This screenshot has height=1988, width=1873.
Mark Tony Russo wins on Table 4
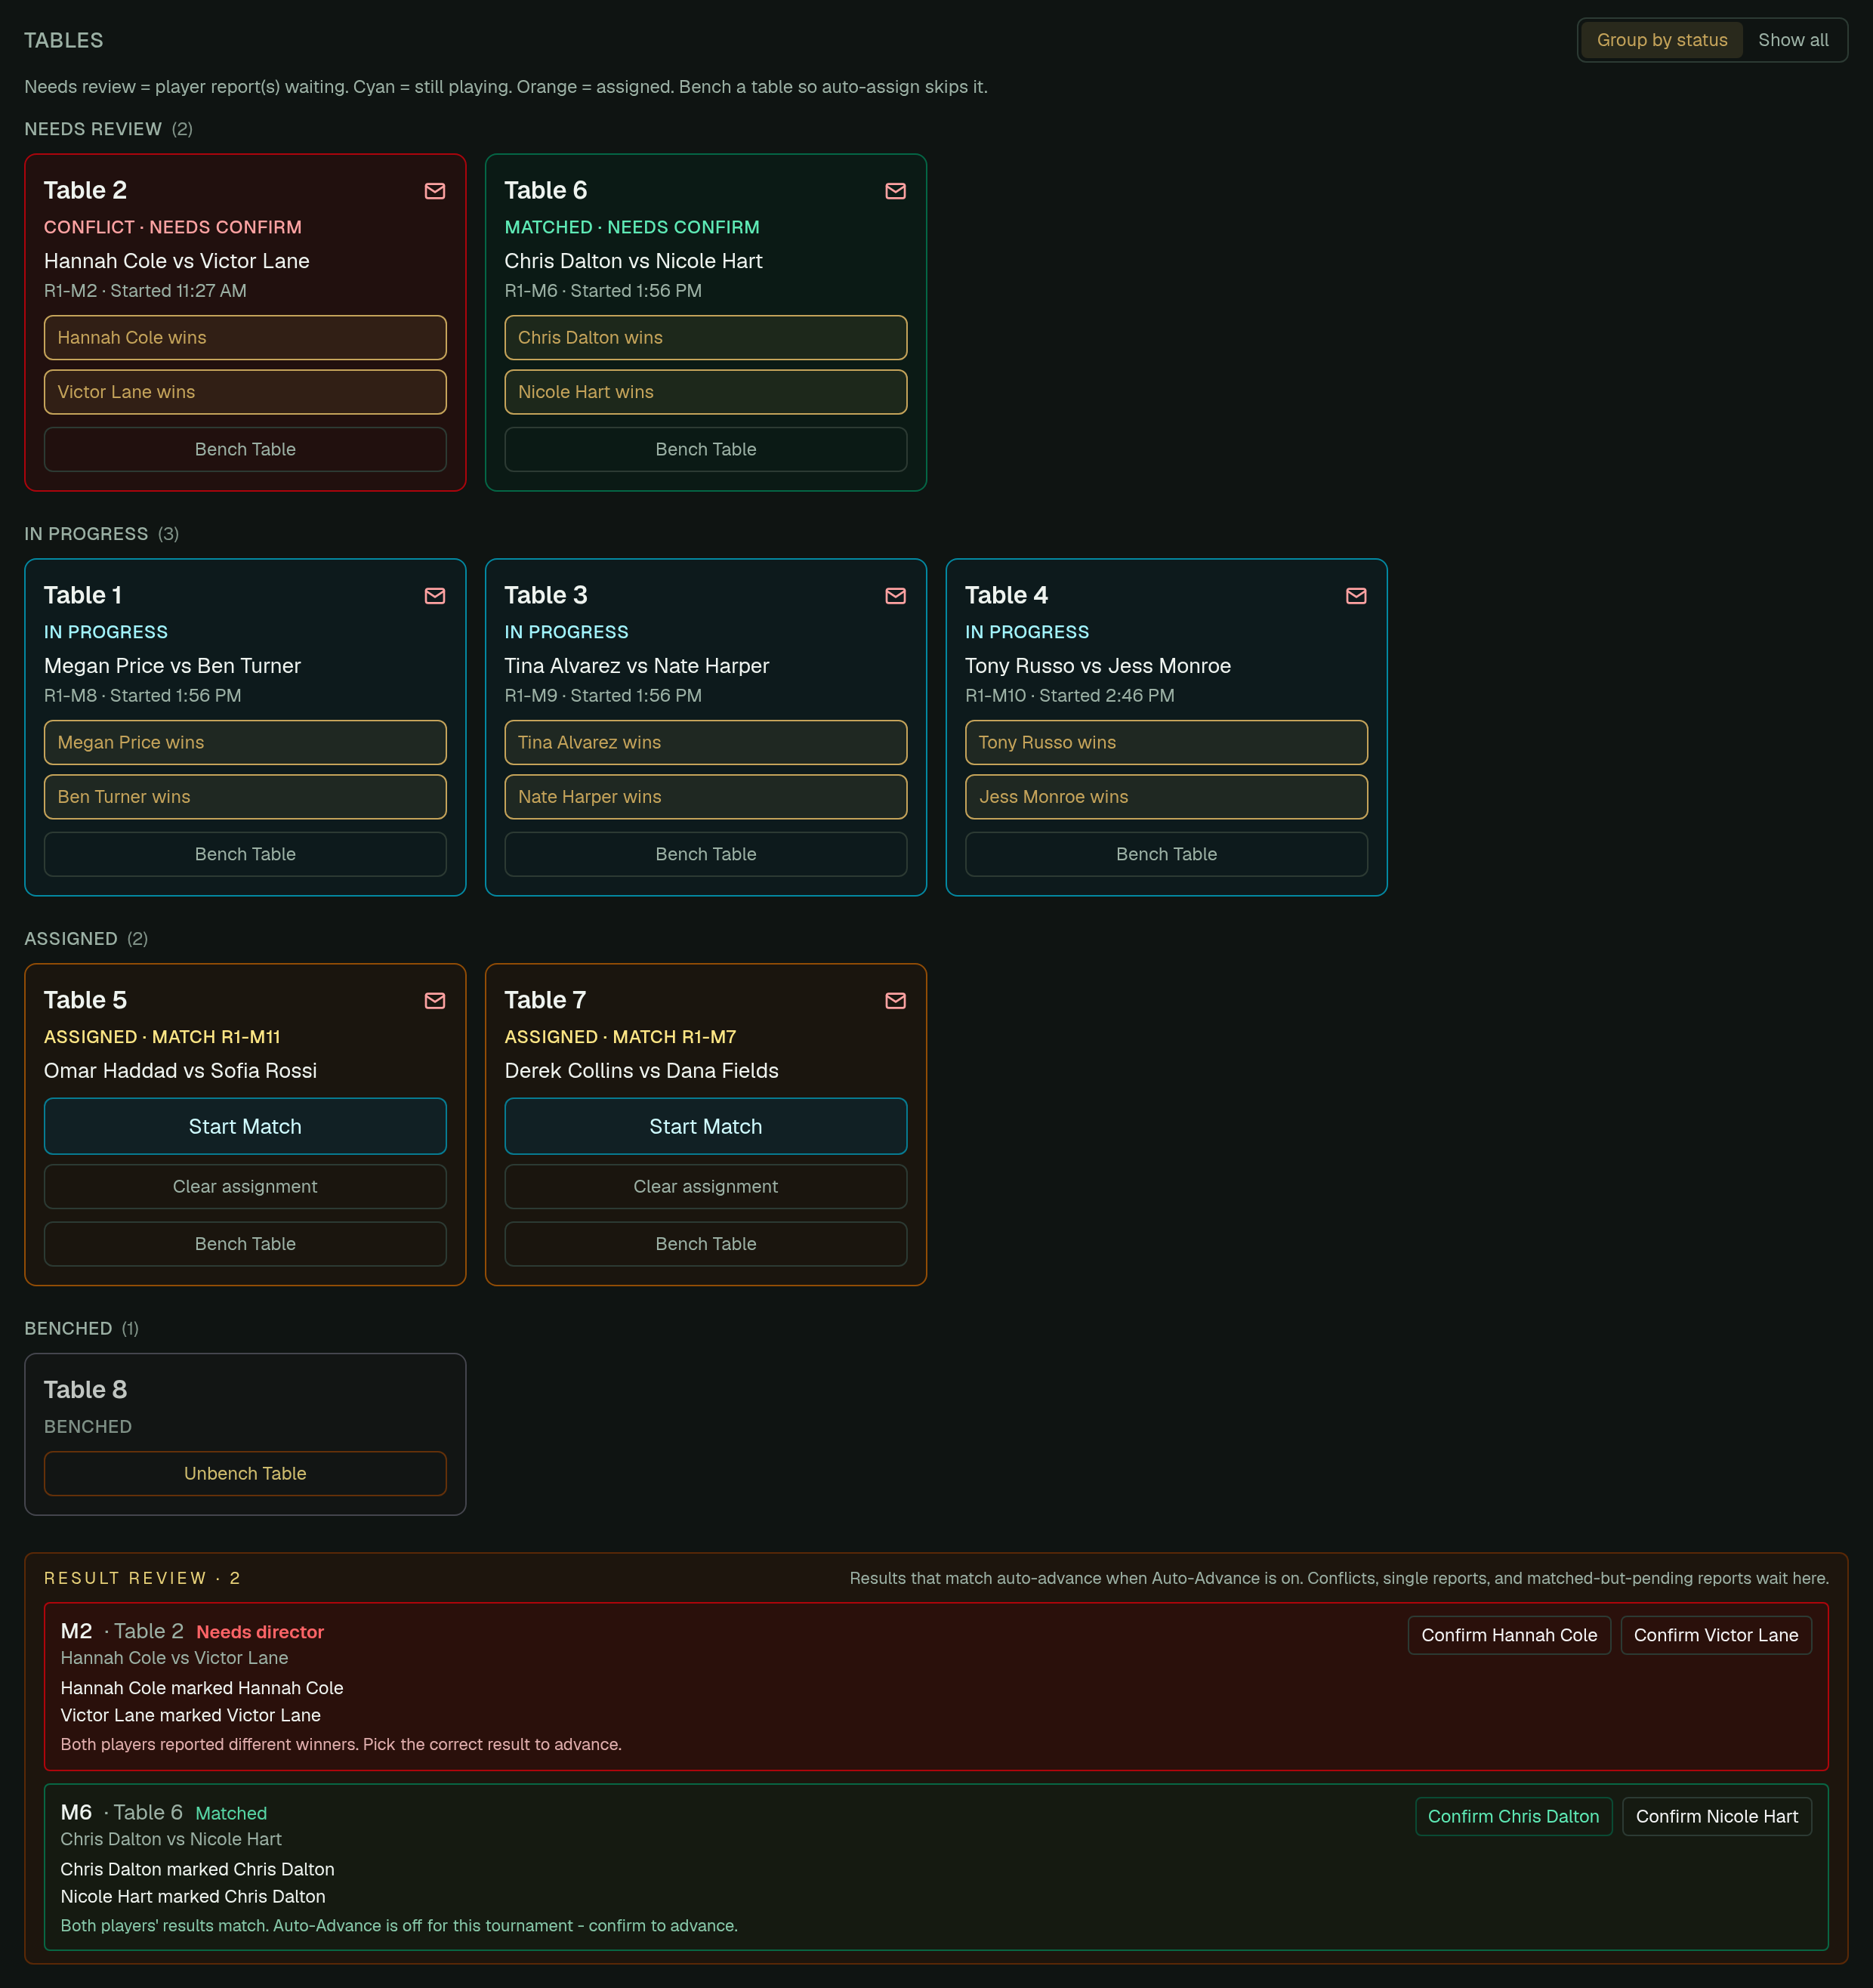pos(1166,743)
